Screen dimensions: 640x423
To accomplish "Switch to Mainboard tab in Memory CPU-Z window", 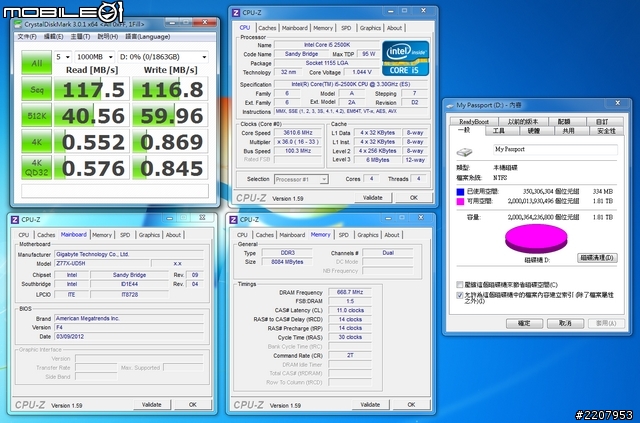I will pos(292,235).
